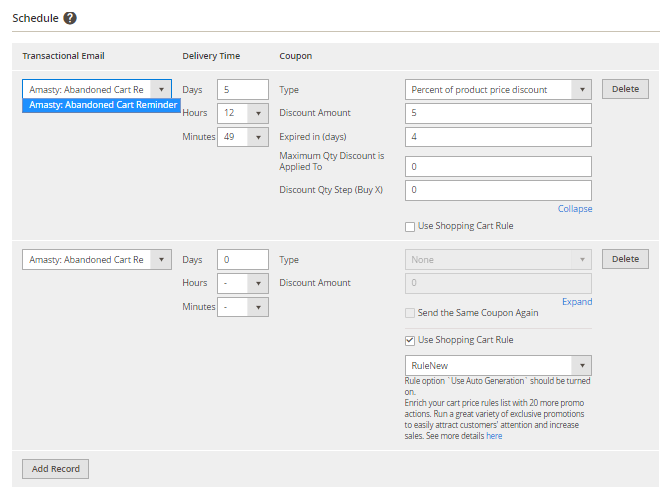668x496 pixels.
Task: Open first record's Transactional Email dropdown
Action: point(96,89)
